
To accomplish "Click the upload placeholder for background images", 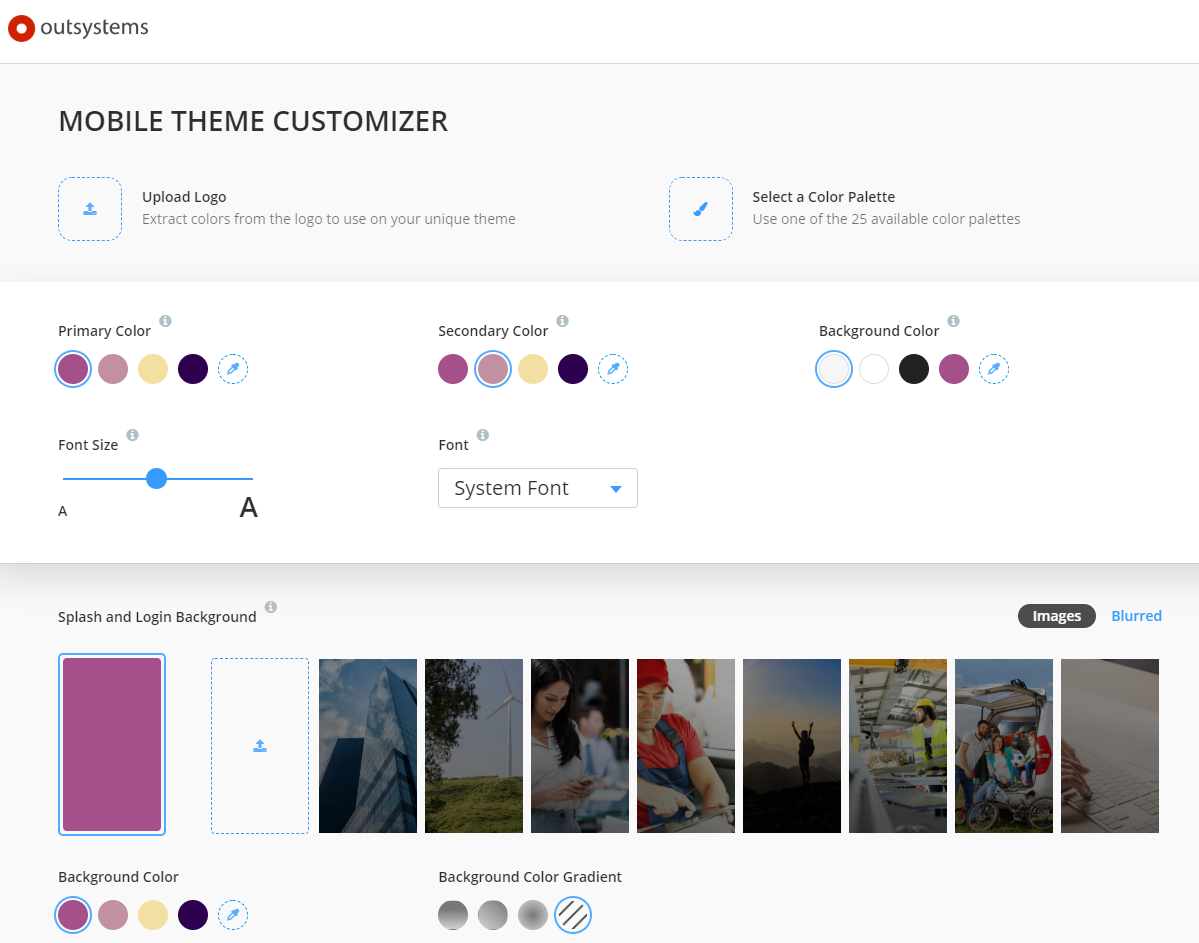I will coord(260,745).
